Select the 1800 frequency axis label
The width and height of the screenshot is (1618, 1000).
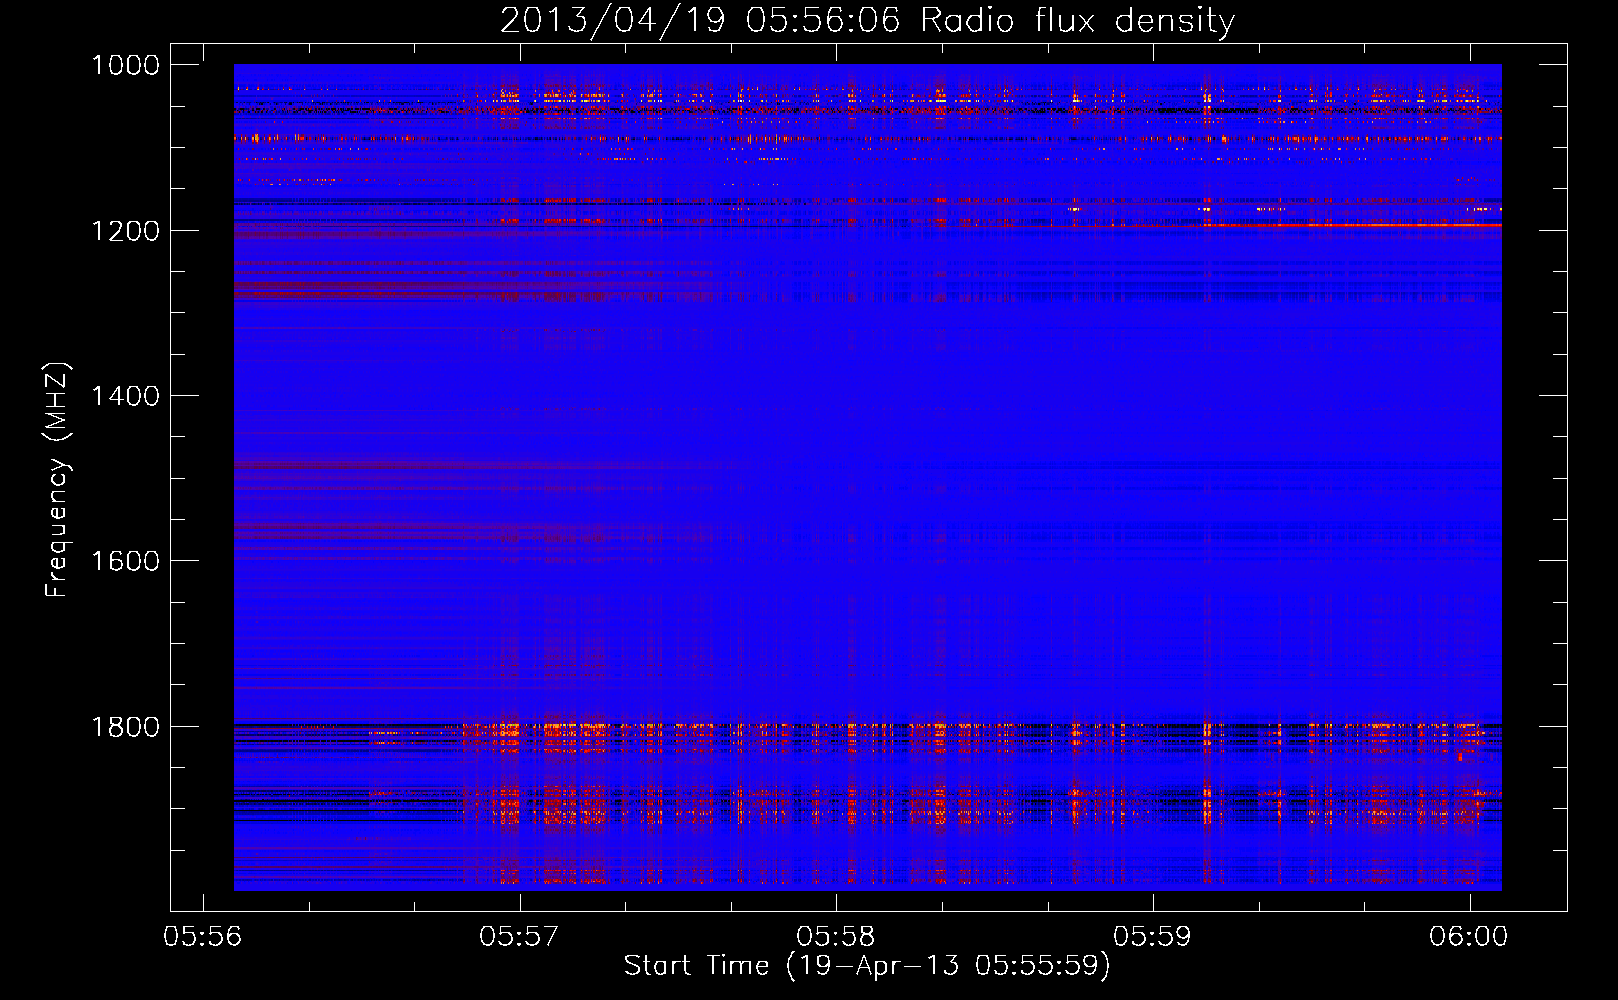[x=125, y=726]
